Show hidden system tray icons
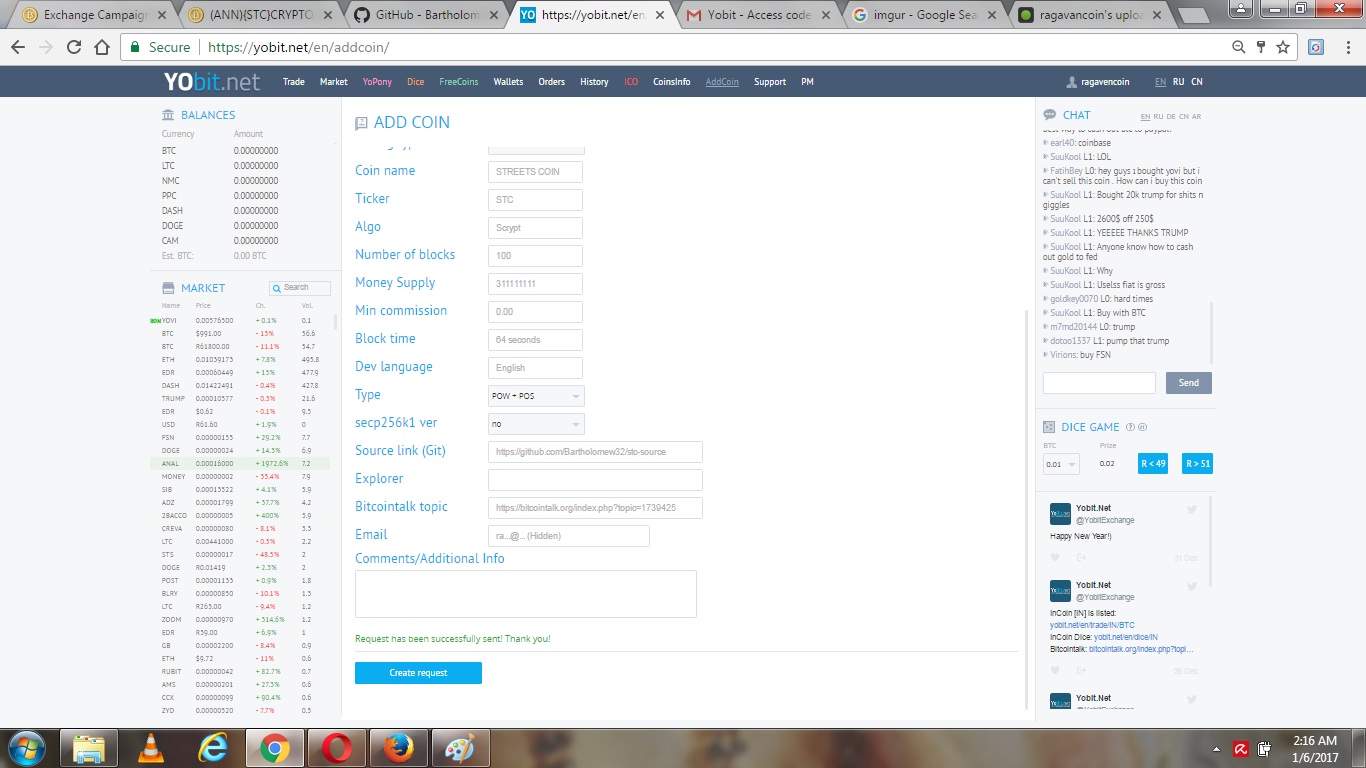Viewport: 1366px width, 768px height. [1216, 748]
